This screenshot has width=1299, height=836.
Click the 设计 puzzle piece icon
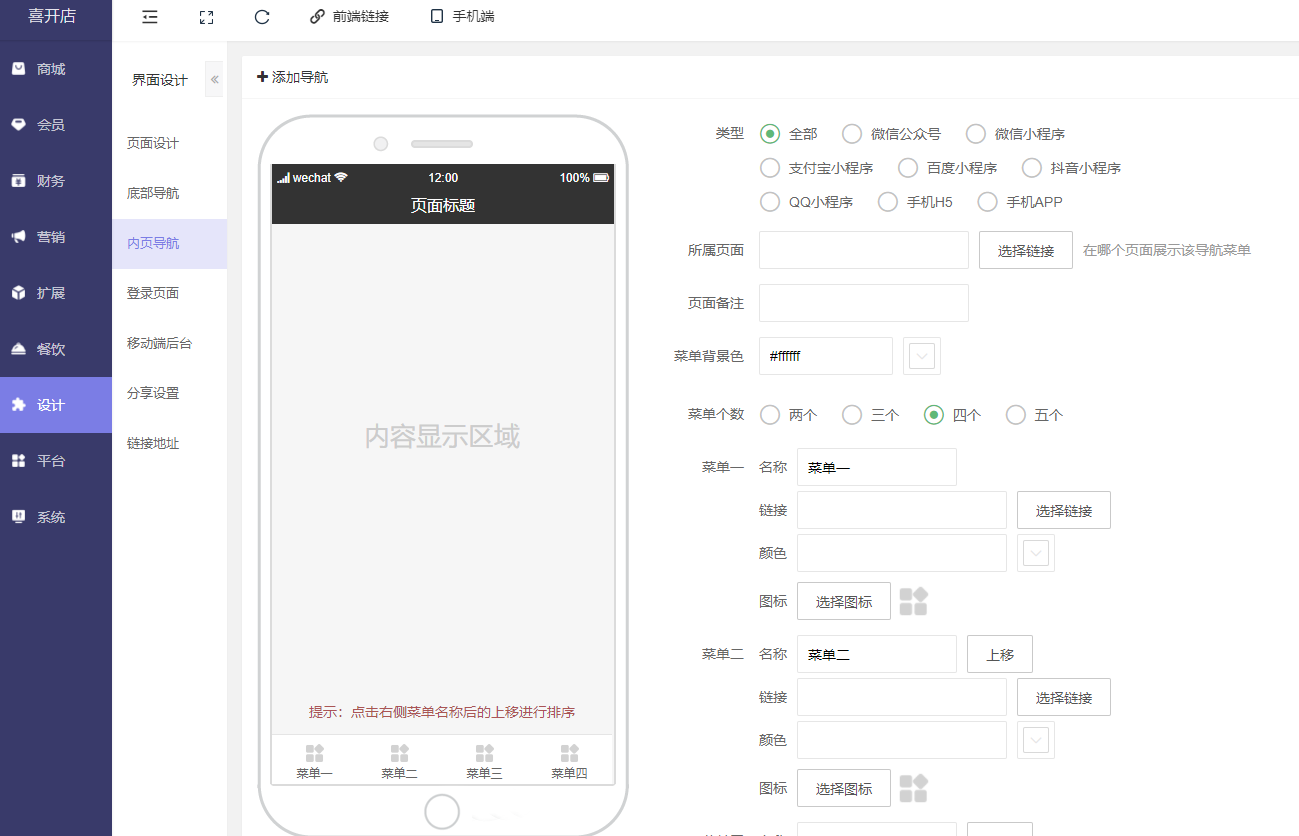point(18,405)
